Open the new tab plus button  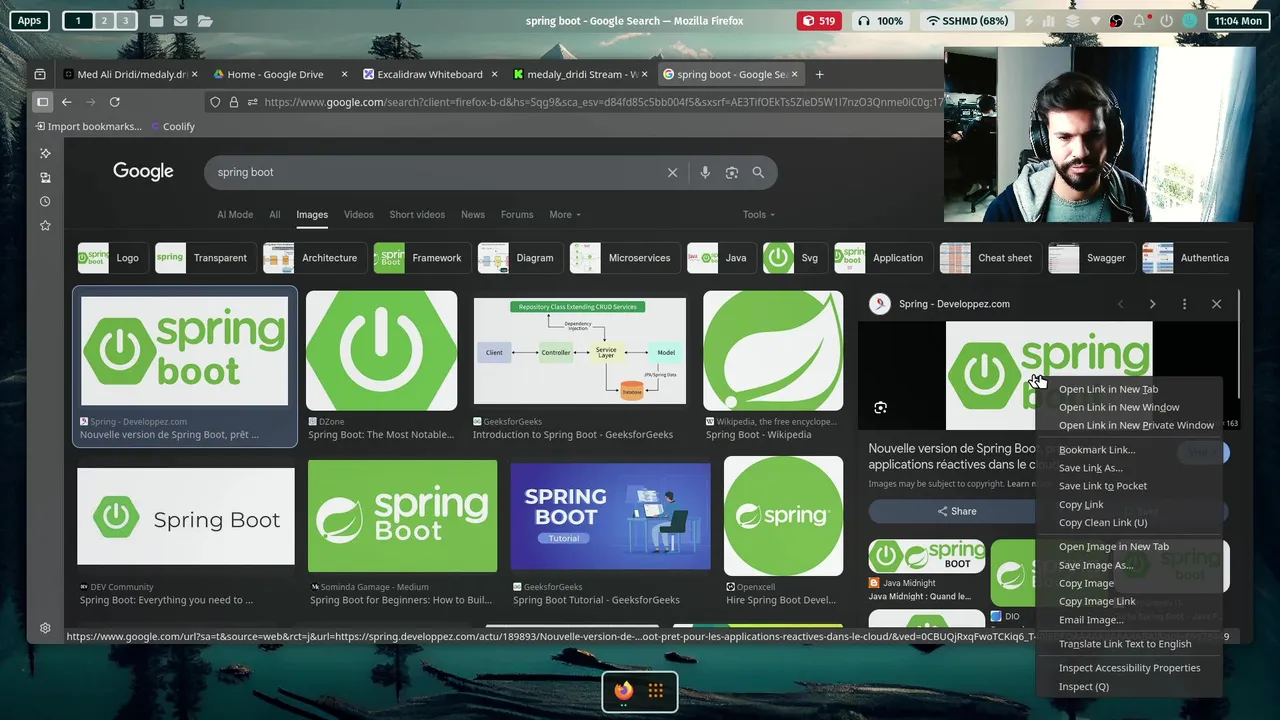[819, 74]
